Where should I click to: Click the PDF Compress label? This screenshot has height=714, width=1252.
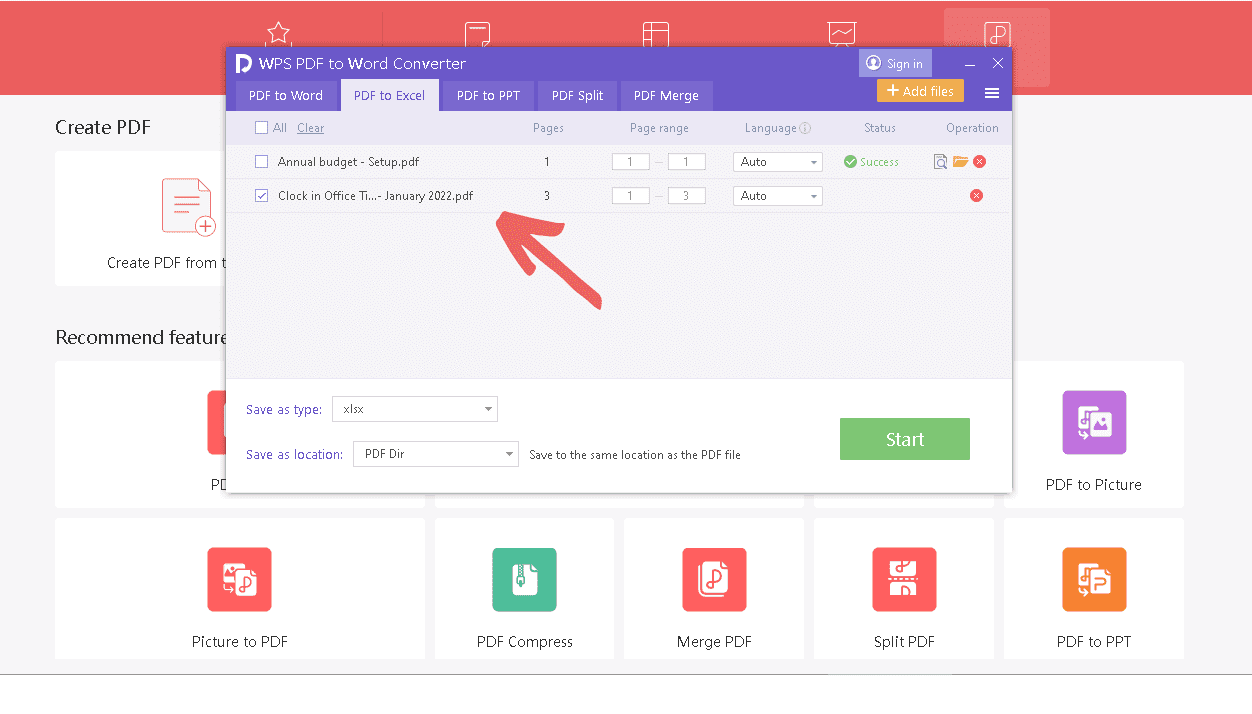525,642
